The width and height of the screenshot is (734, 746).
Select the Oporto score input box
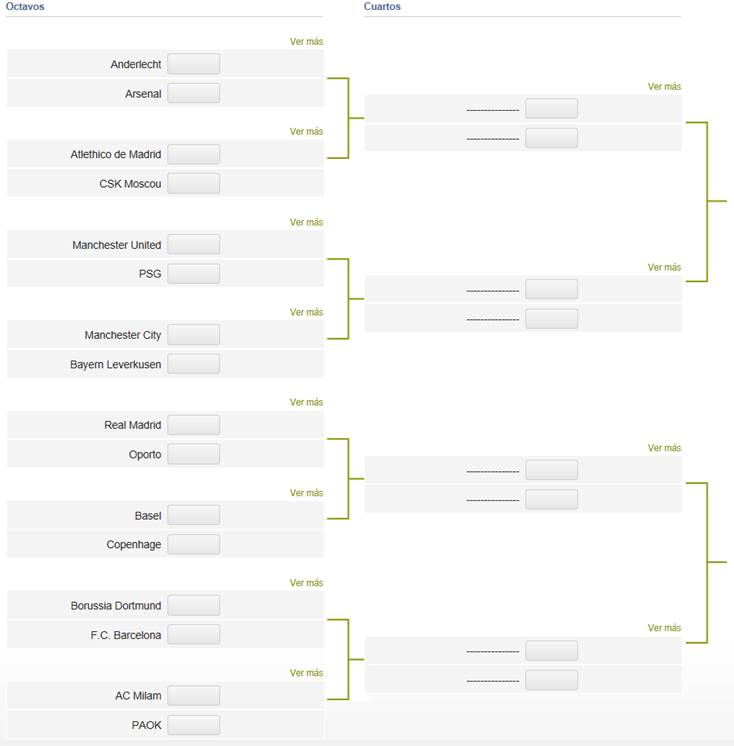point(194,454)
